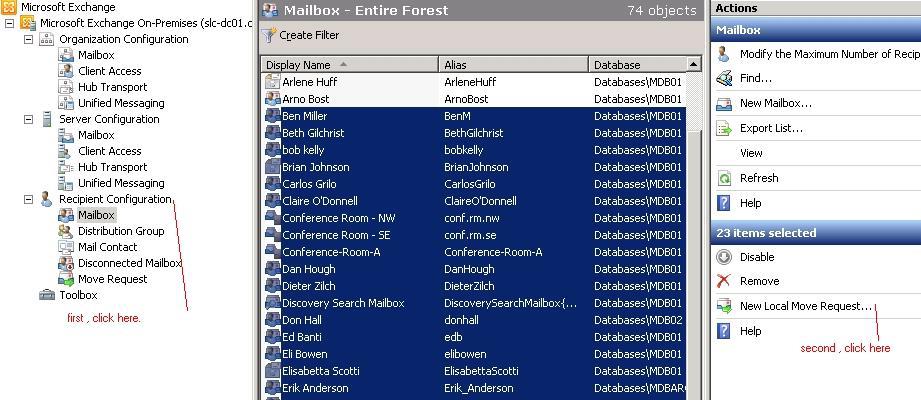Open the Find action

[756, 78]
